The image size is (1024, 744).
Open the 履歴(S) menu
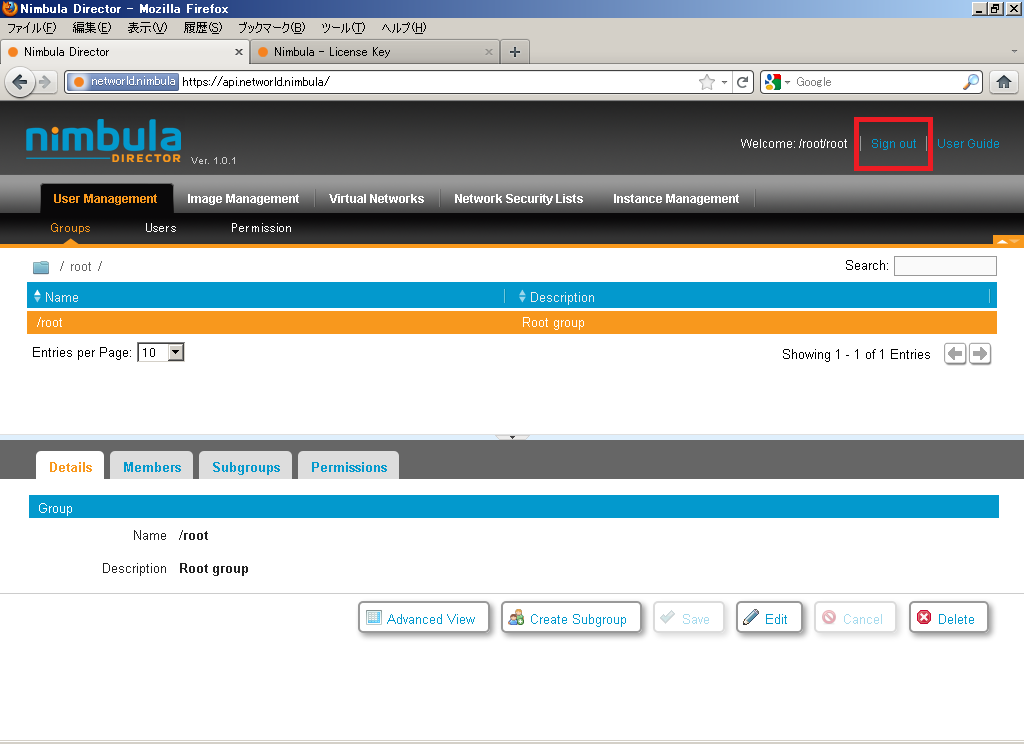(x=202, y=27)
